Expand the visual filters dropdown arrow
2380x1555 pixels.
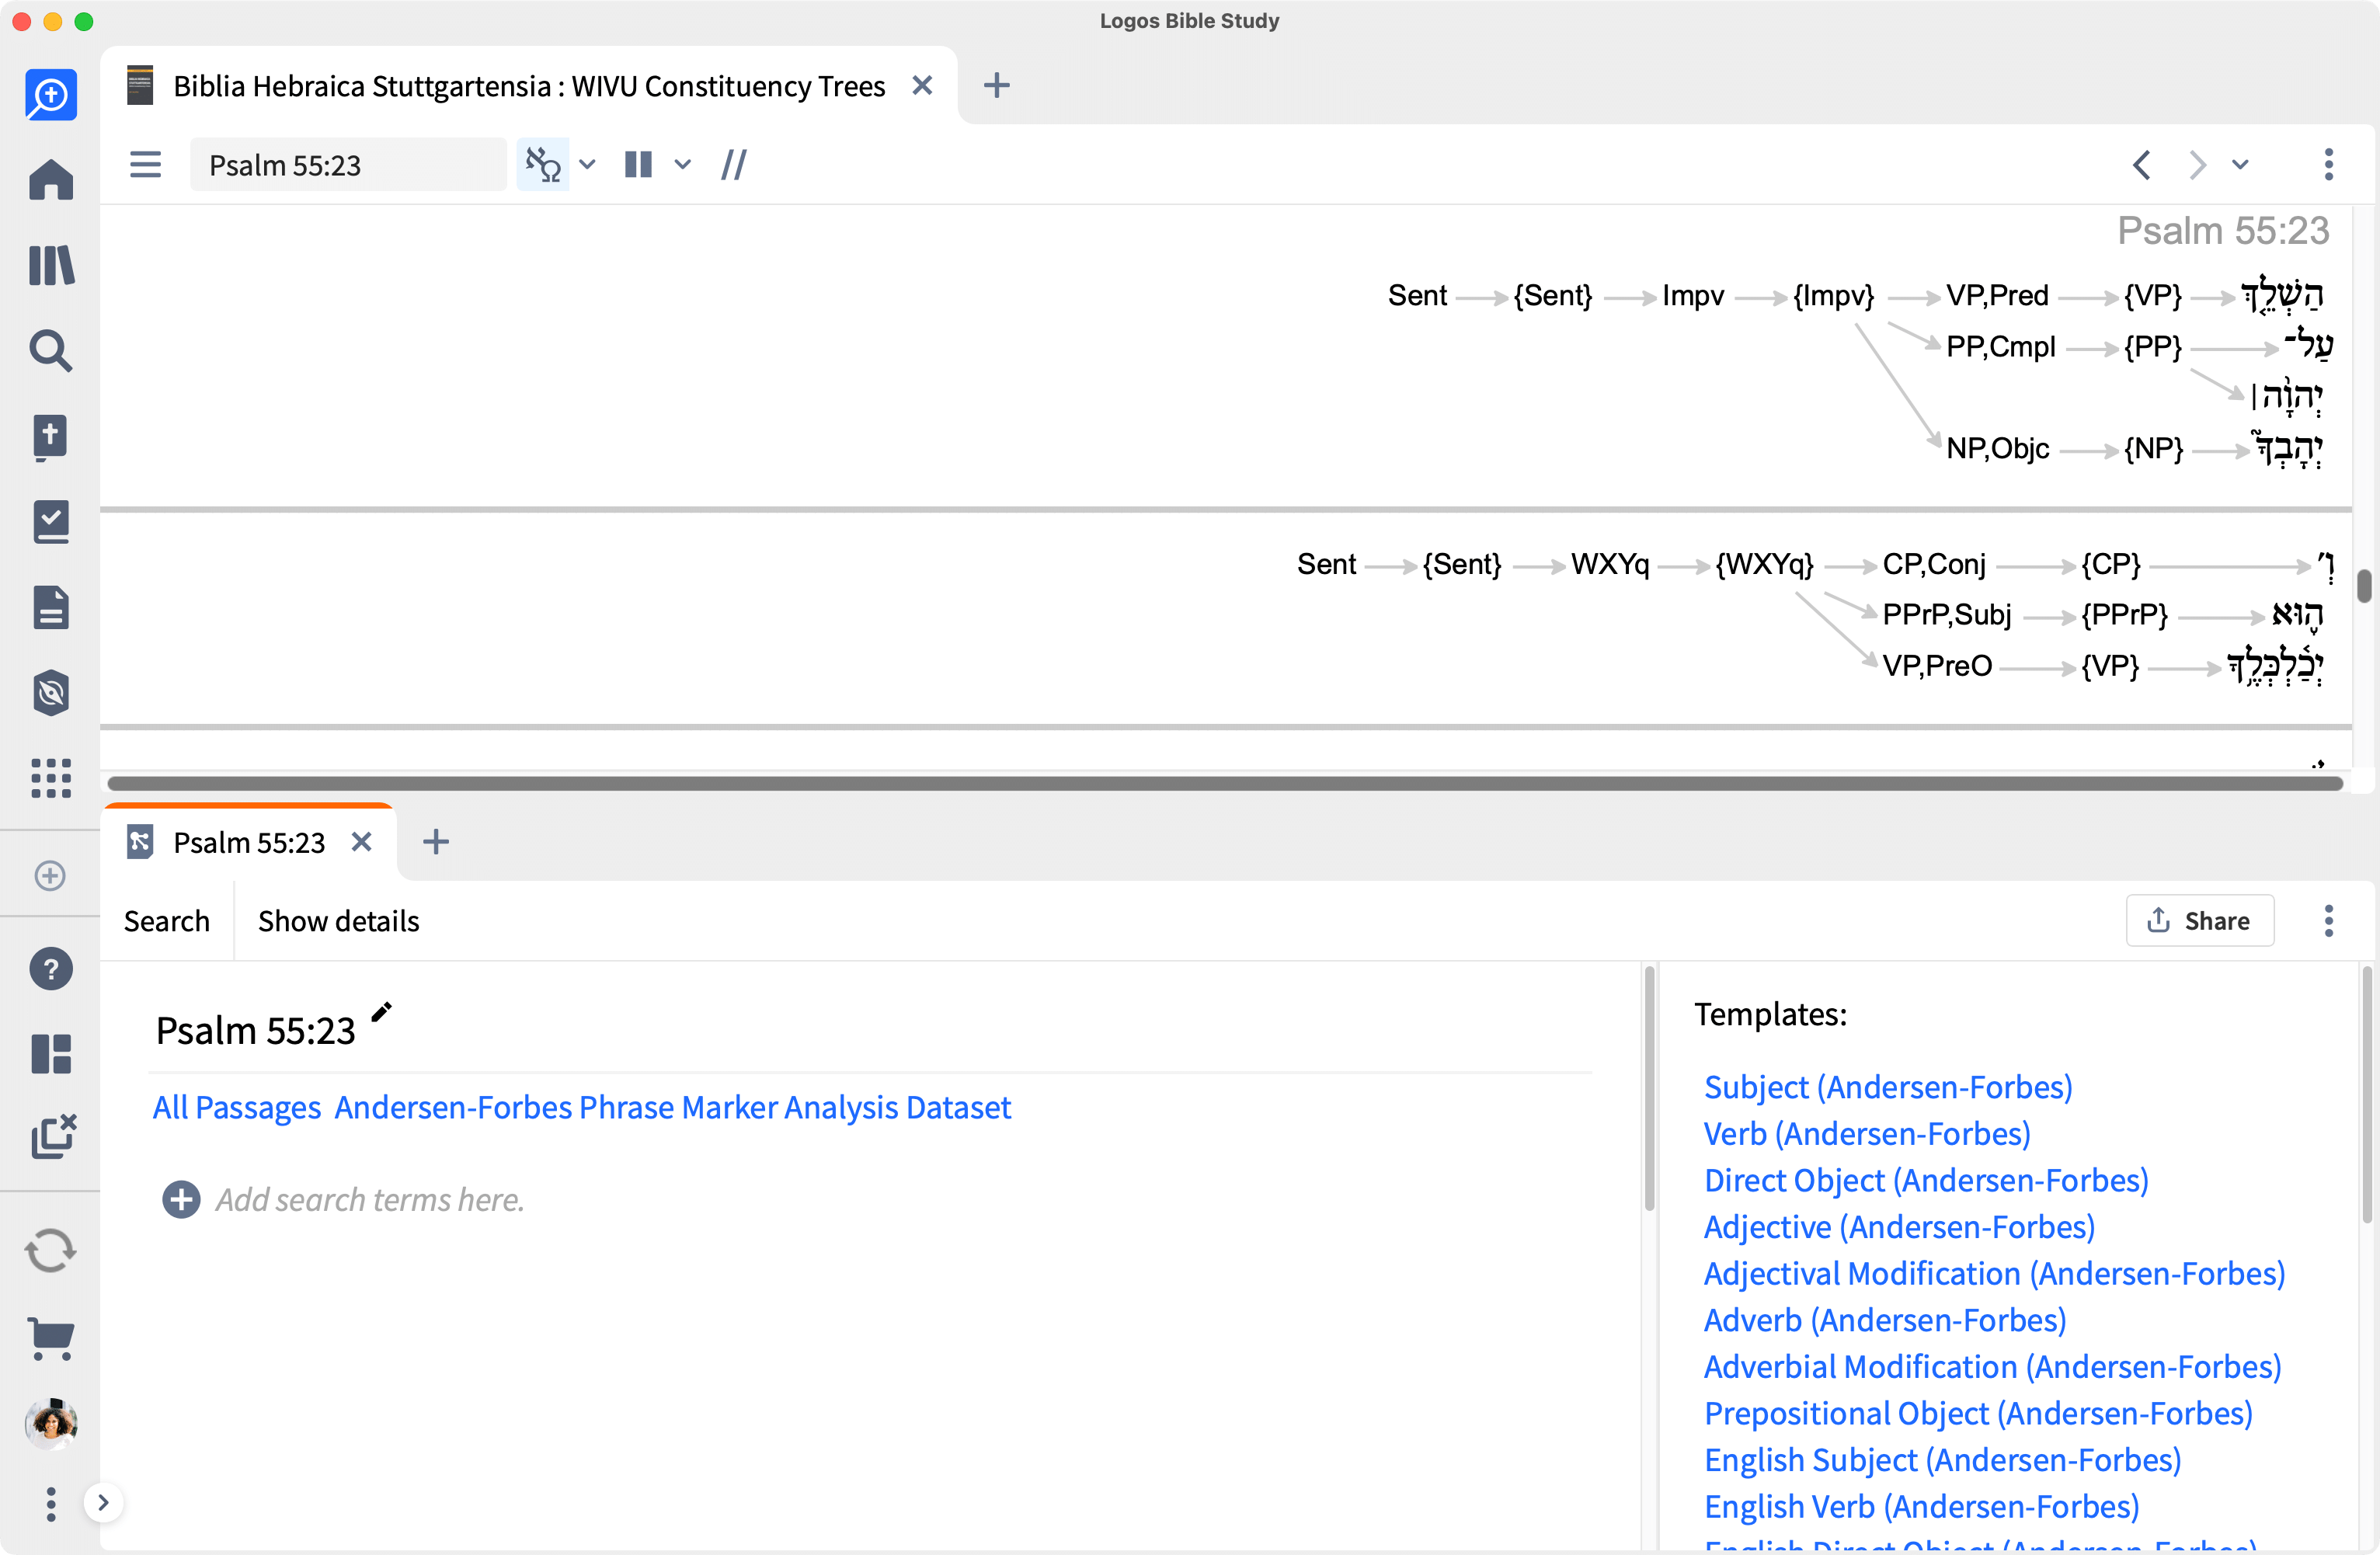pyautogui.click(x=588, y=164)
